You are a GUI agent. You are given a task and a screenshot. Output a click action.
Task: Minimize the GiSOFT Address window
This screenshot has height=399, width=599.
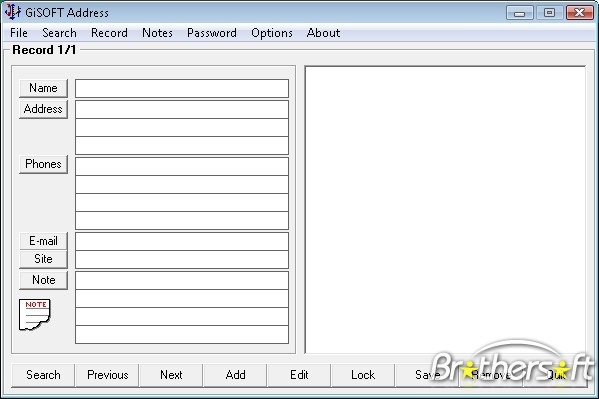point(520,13)
